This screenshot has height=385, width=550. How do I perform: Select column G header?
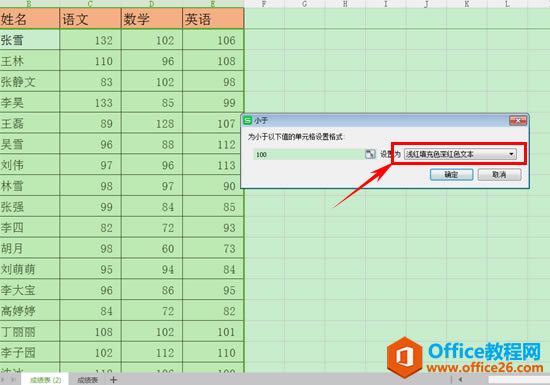point(304,4)
